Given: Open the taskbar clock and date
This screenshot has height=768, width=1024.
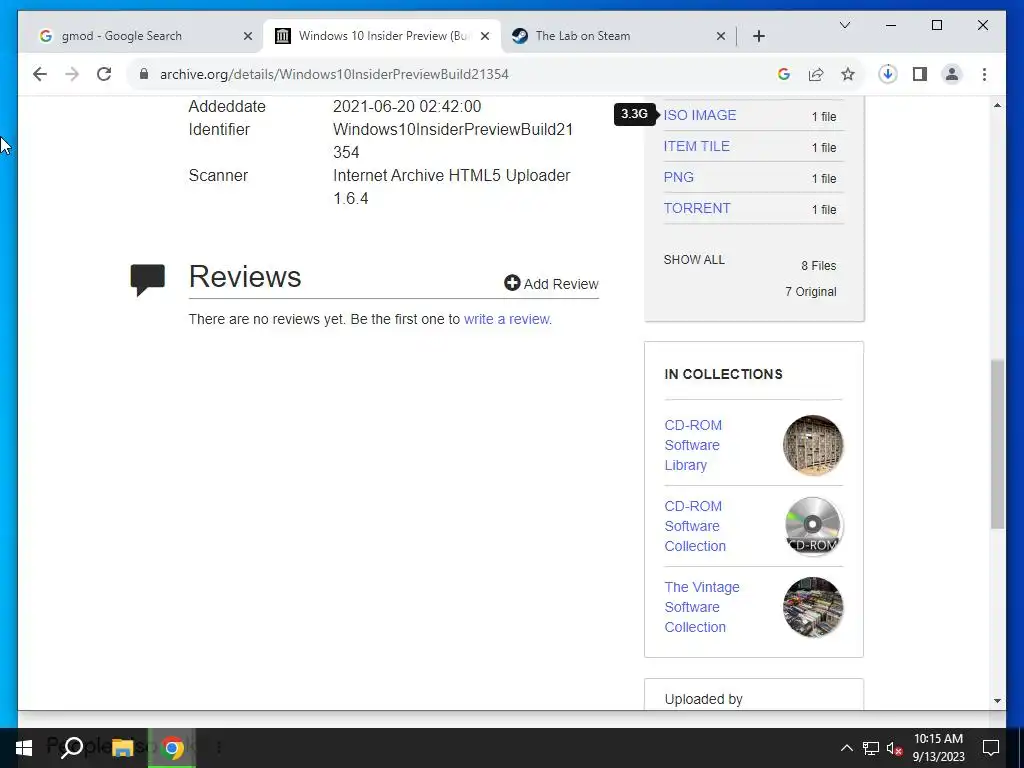Looking at the screenshot, I should [x=938, y=748].
